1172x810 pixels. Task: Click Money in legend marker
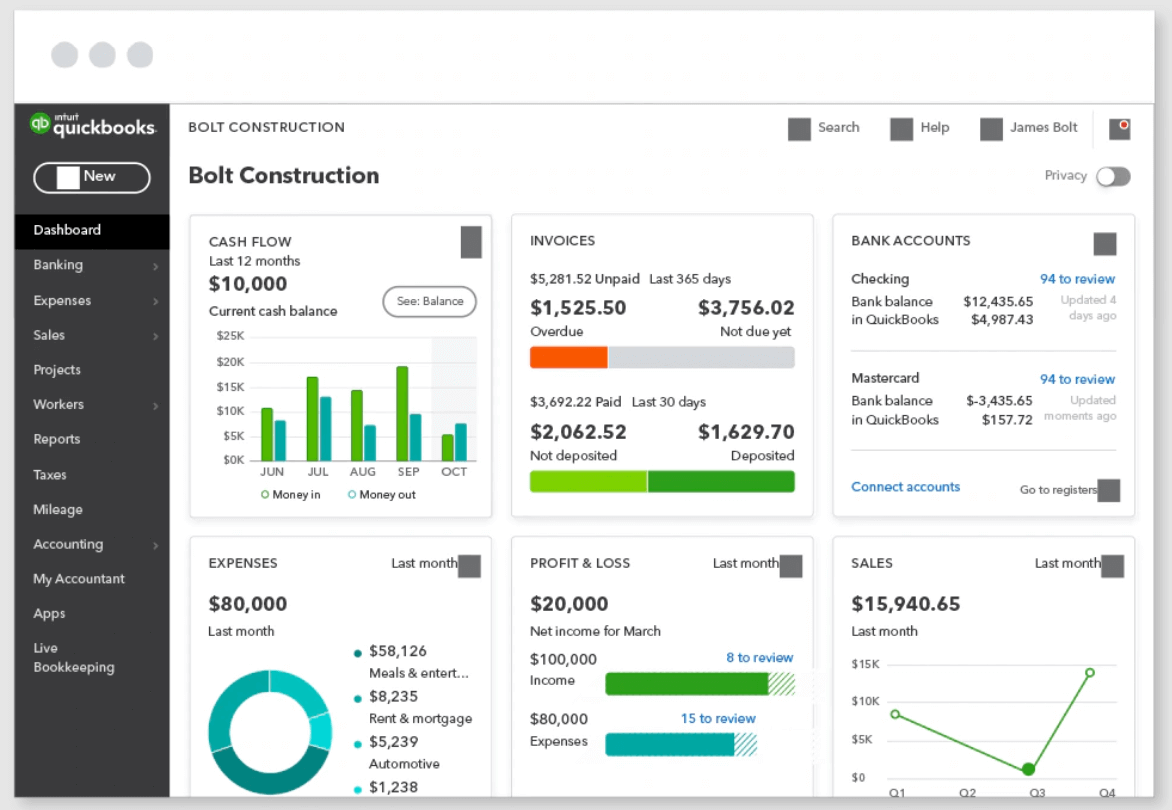[265, 495]
